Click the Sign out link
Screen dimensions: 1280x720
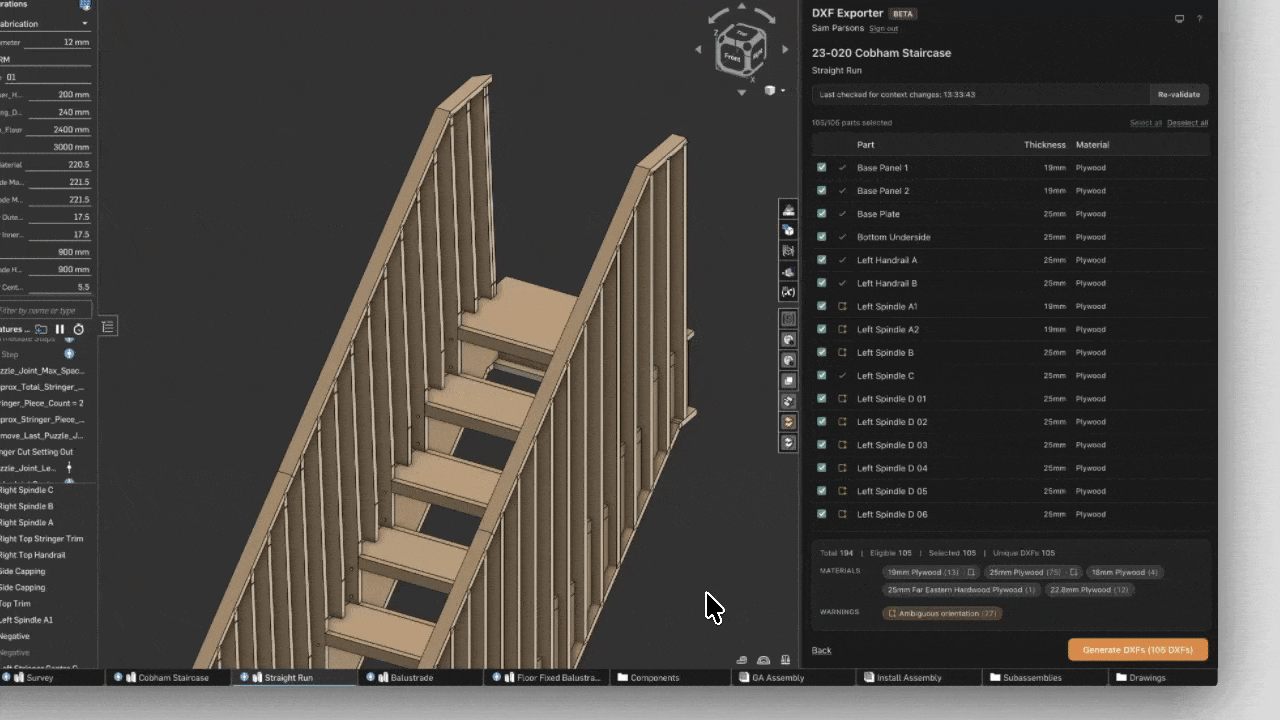(x=883, y=29)
